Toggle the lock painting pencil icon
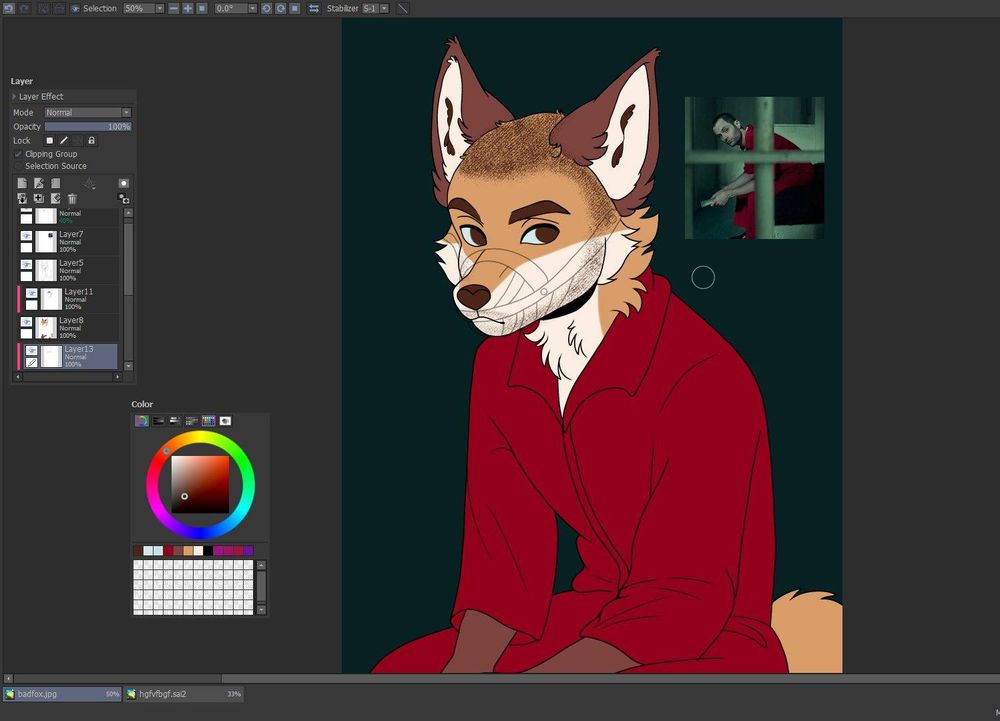Image resolution: width=1000 pixels, height=721 pixels. [64, 140]
